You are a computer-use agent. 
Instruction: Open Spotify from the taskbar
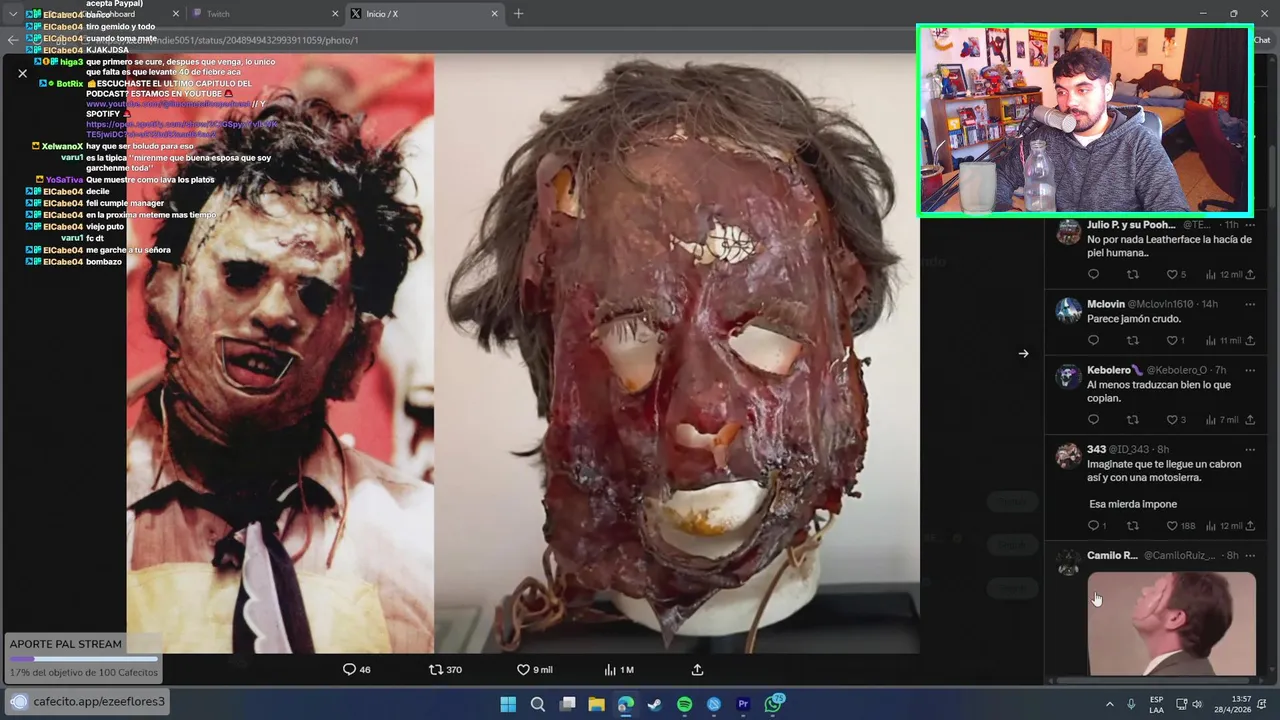[x=685, y=704]
